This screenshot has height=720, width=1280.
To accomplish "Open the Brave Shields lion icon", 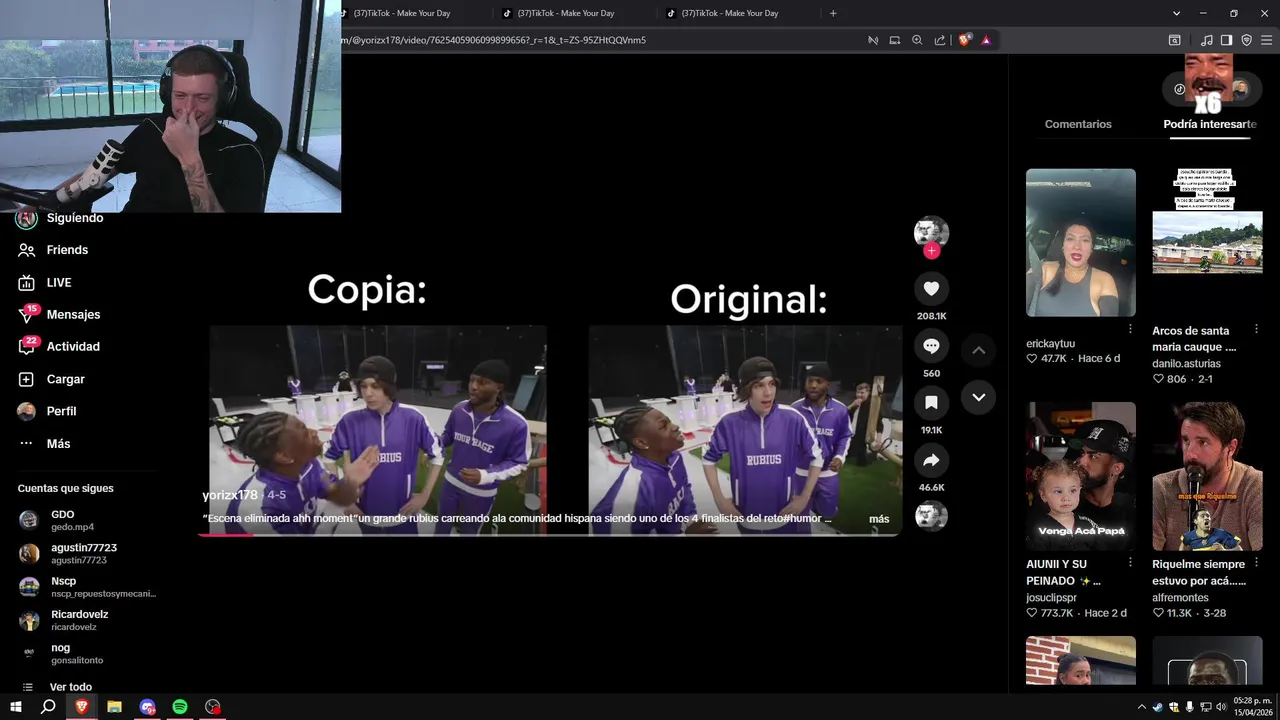I will click(964, 40).
